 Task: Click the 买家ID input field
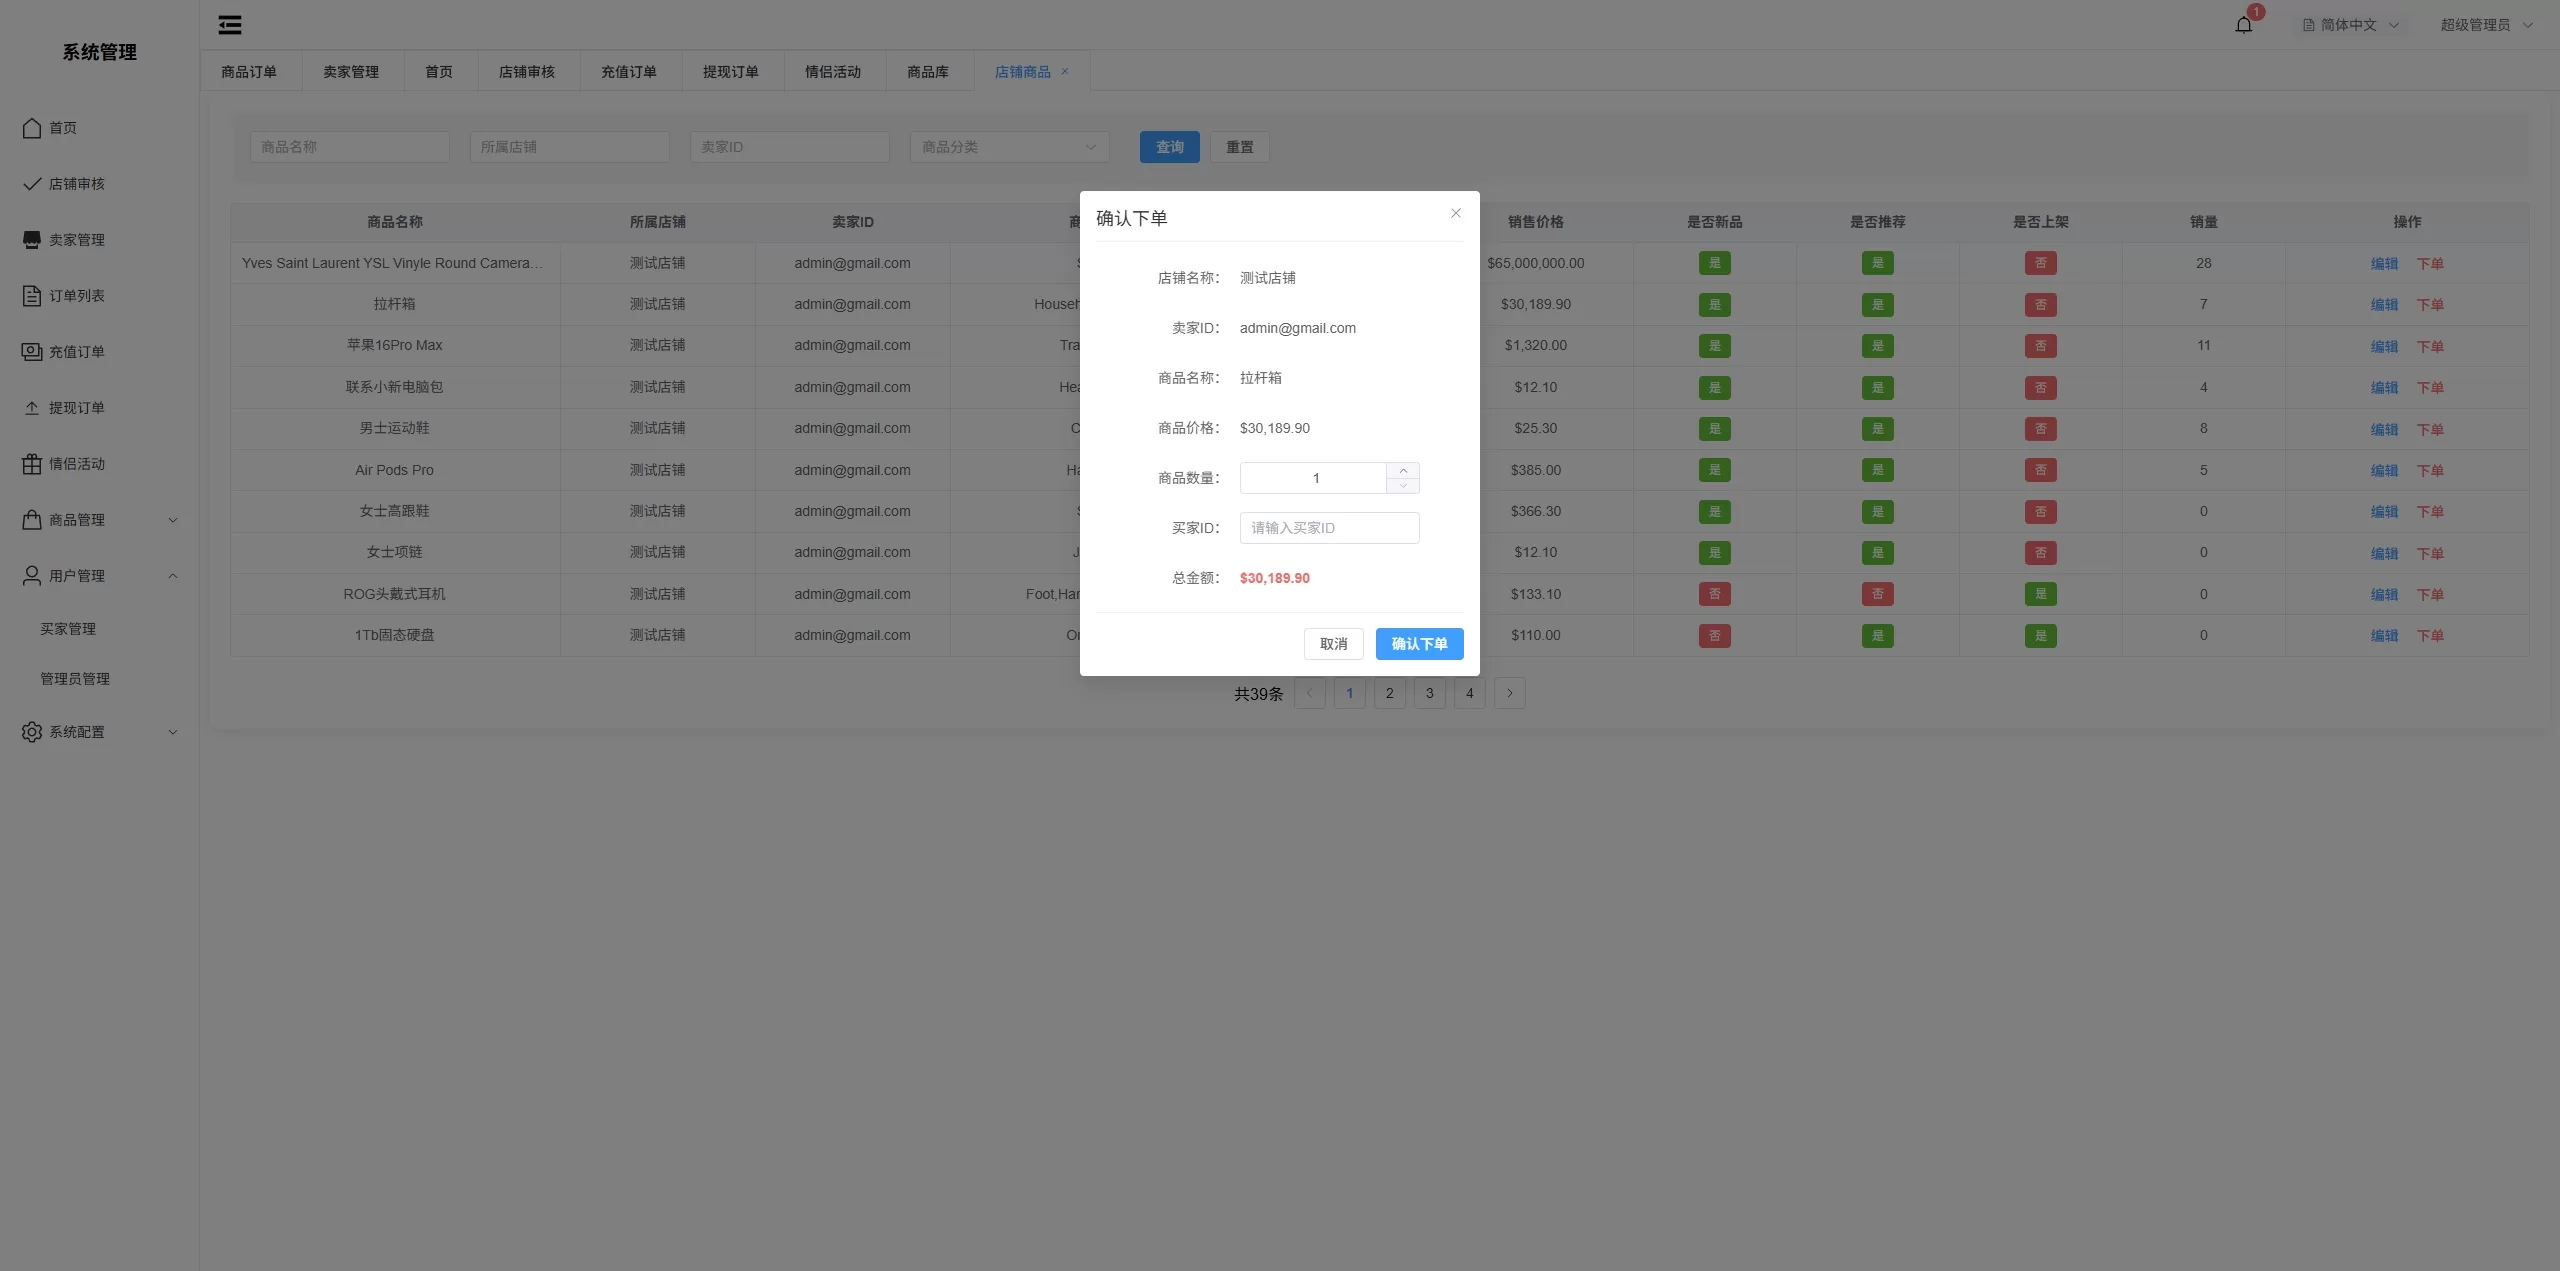pyautogui.click(x=1329, y=528)
